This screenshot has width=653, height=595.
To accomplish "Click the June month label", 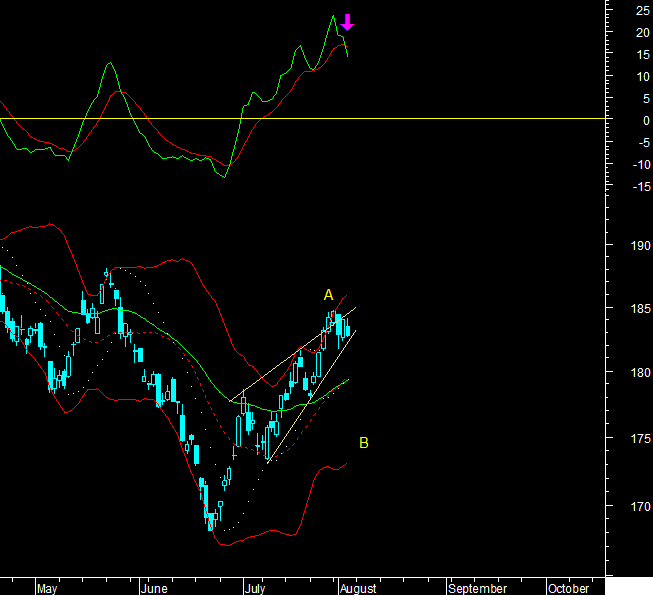I will point(154,589).
